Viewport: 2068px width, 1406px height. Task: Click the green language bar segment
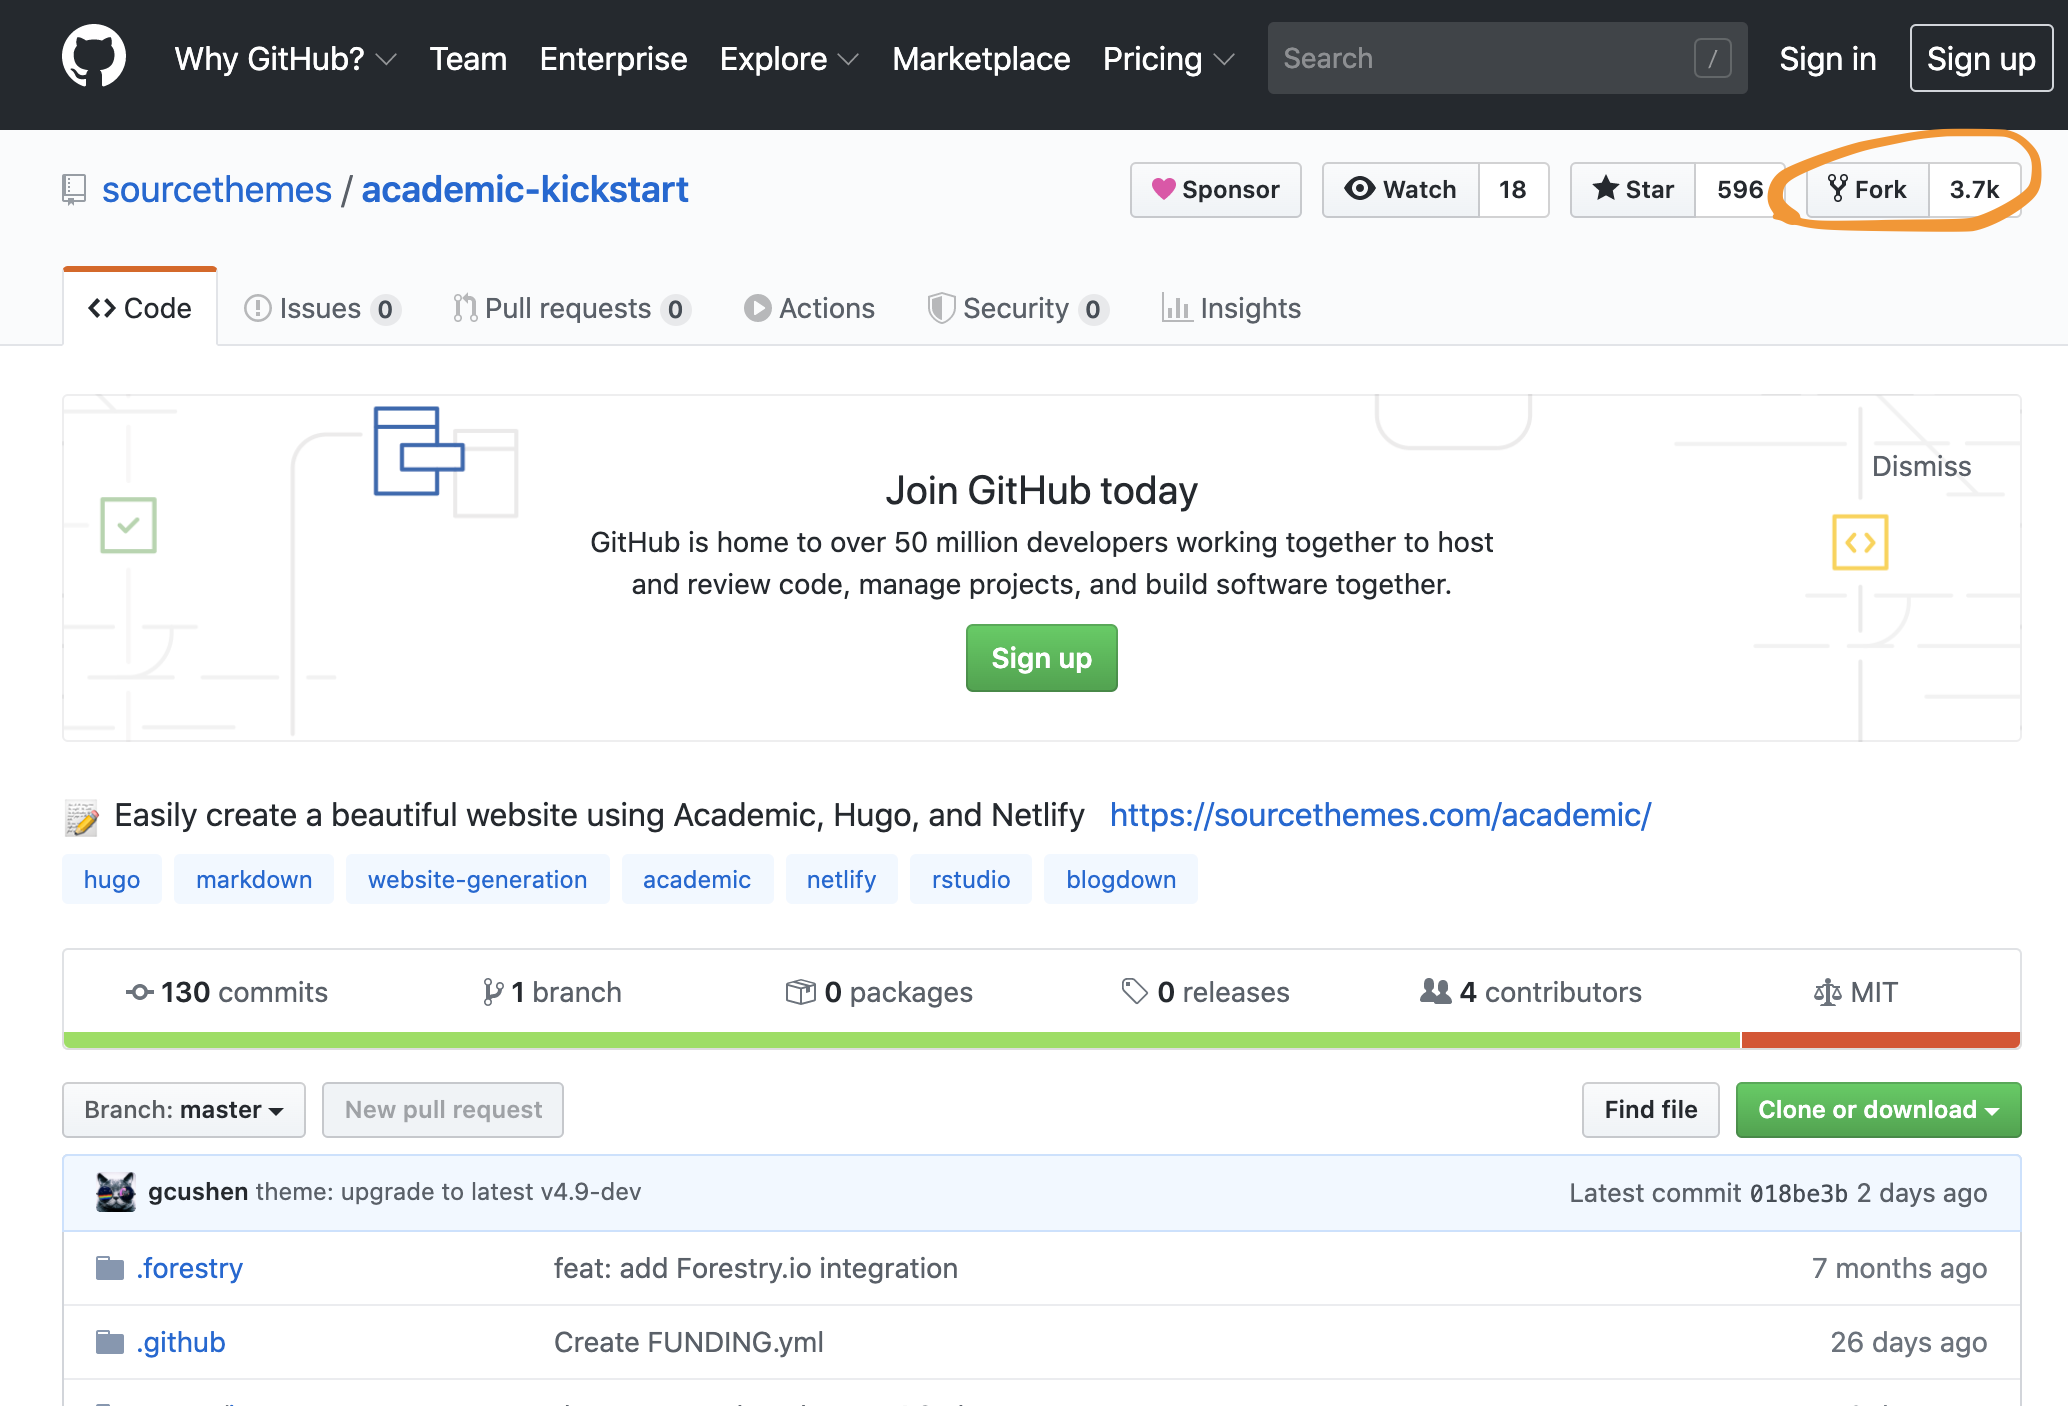901,1040
